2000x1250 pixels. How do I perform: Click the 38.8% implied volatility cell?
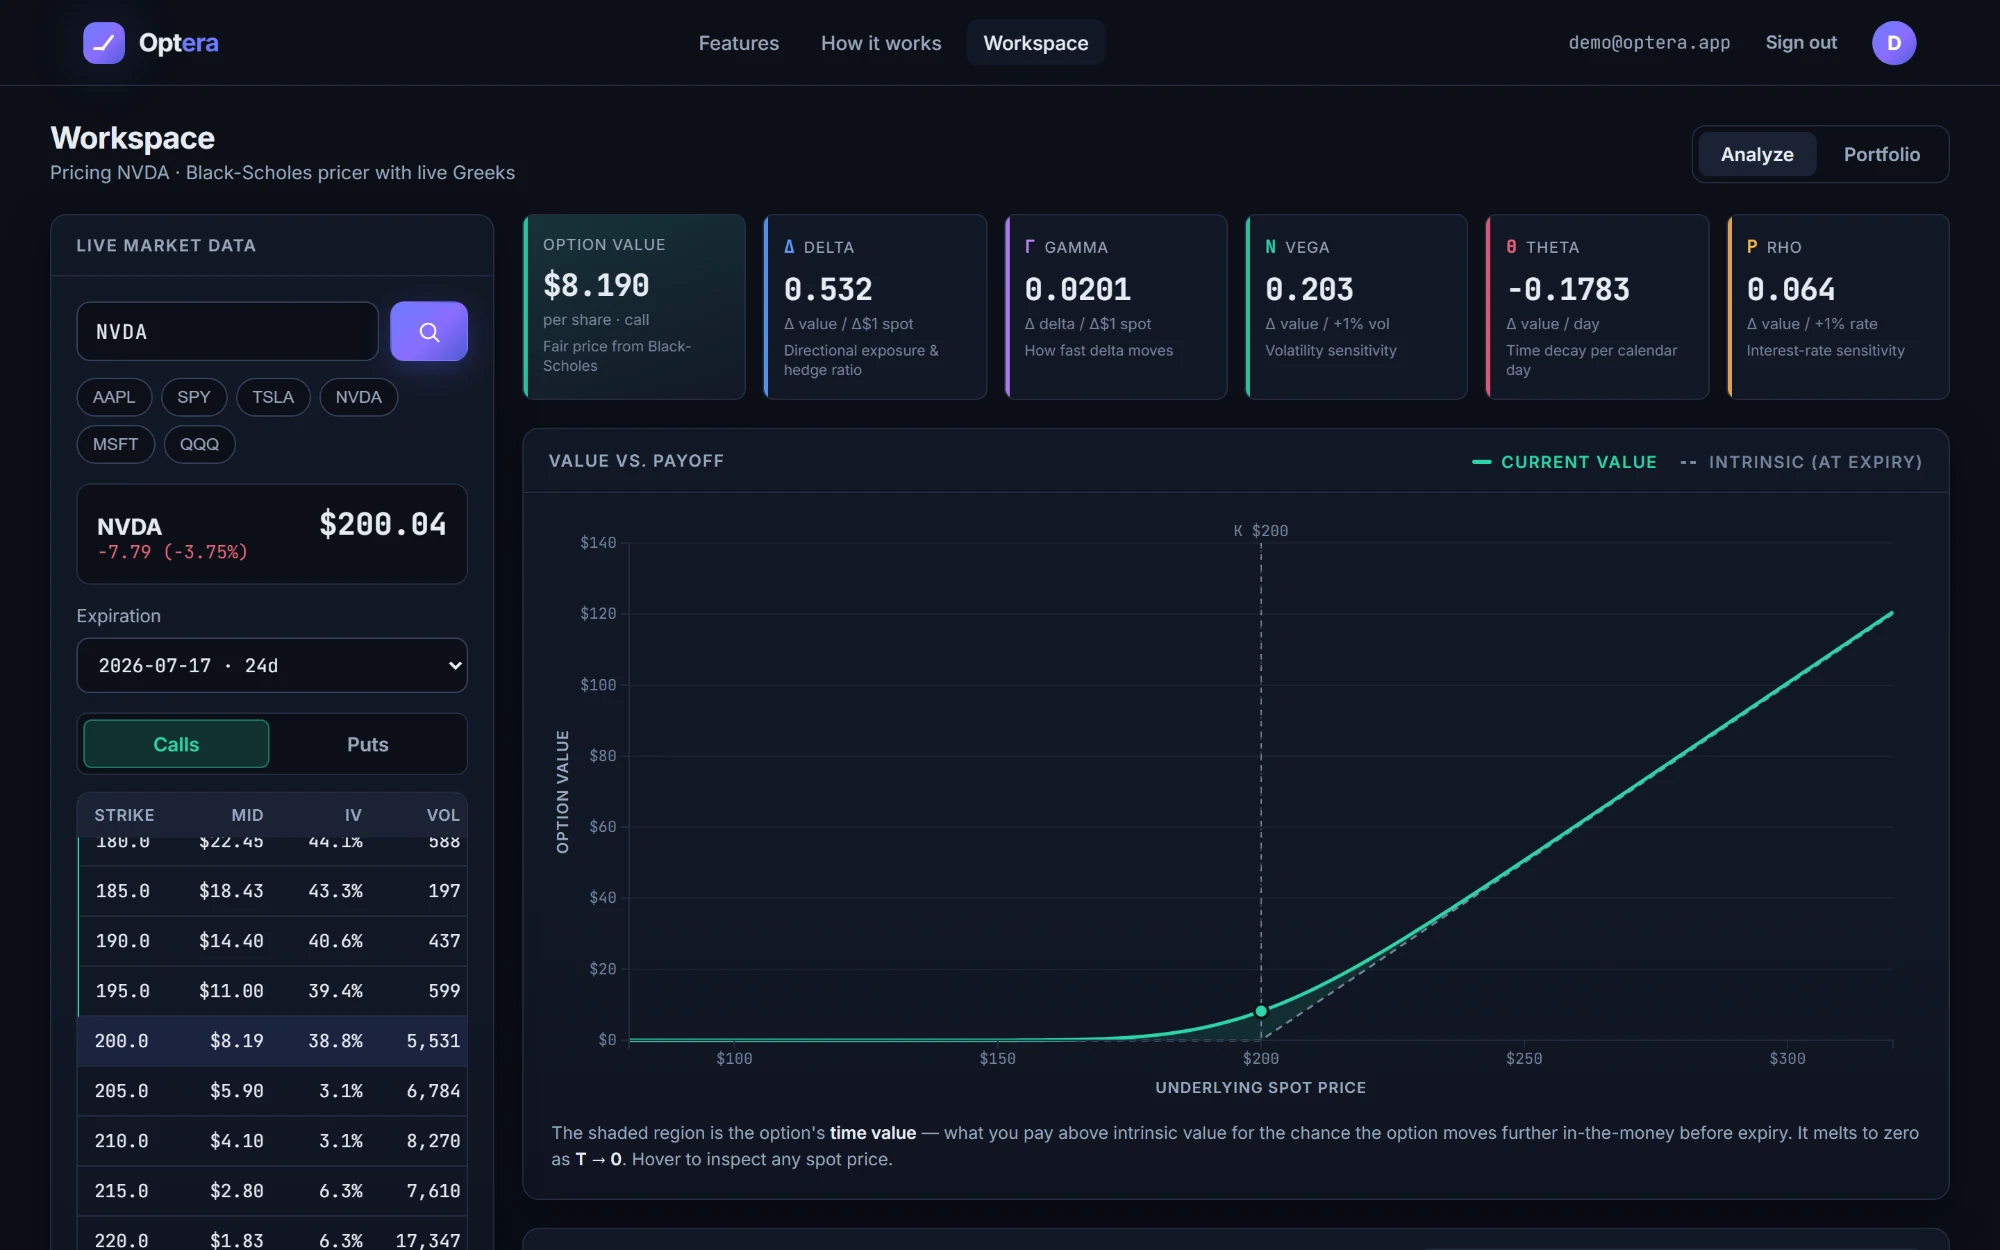pyautogui.click(x=335, y=1041)
